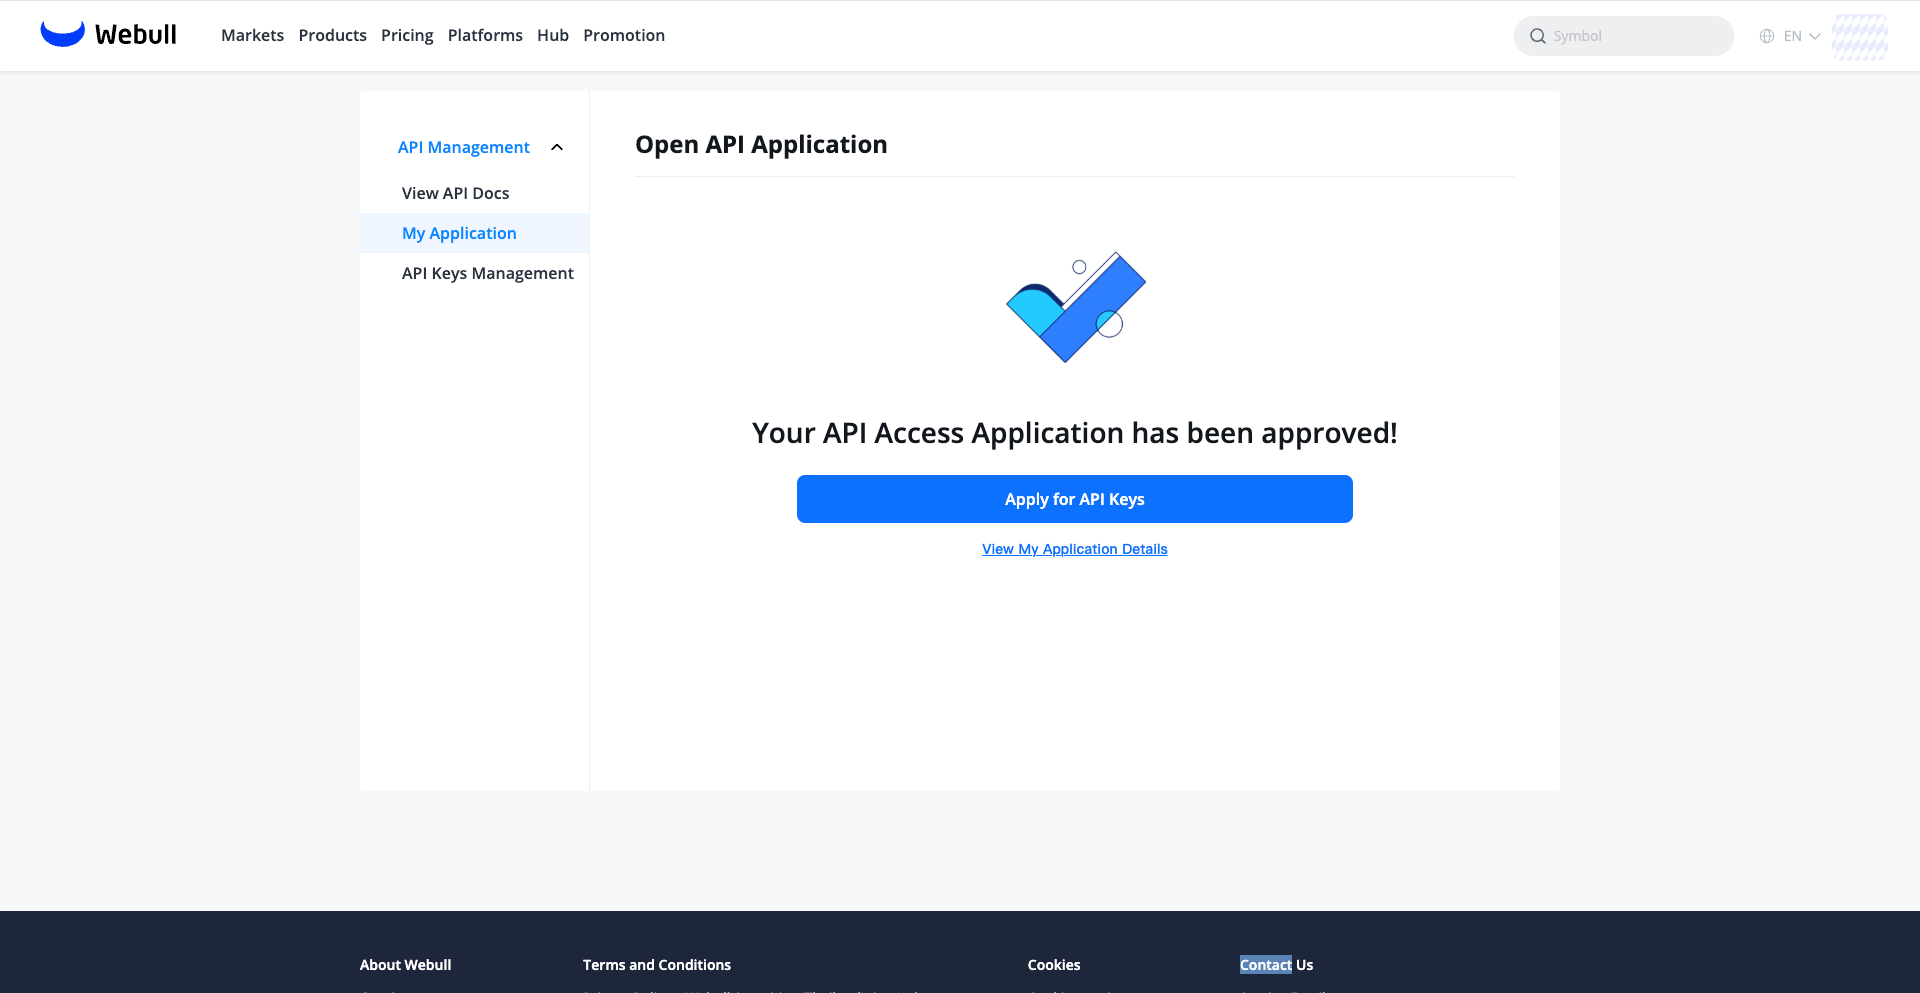
Task: Open the Promotion menu
Action: 624,35
